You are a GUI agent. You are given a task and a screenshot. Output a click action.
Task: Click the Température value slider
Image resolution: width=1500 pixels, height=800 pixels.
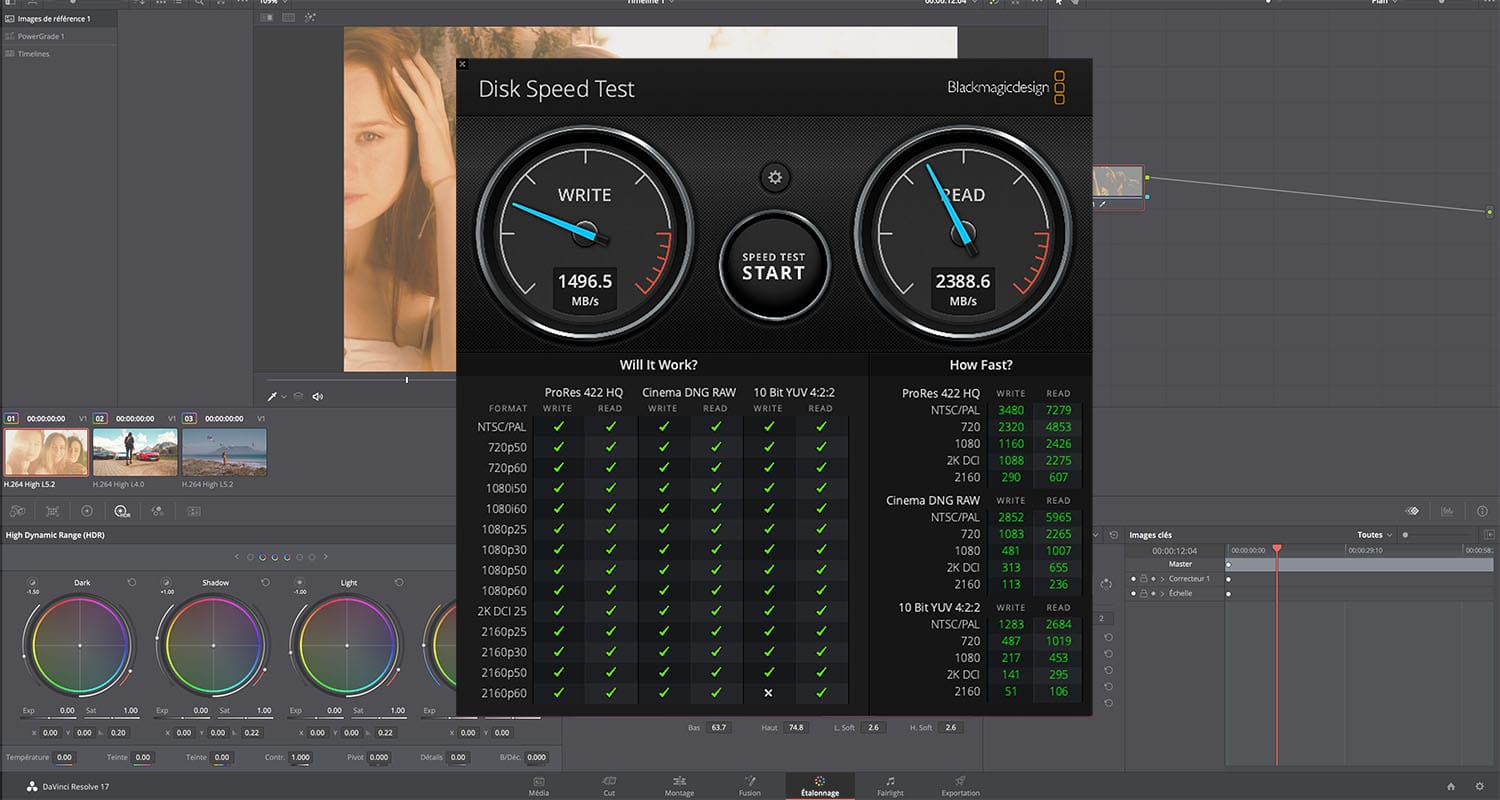tap(64, 757)
